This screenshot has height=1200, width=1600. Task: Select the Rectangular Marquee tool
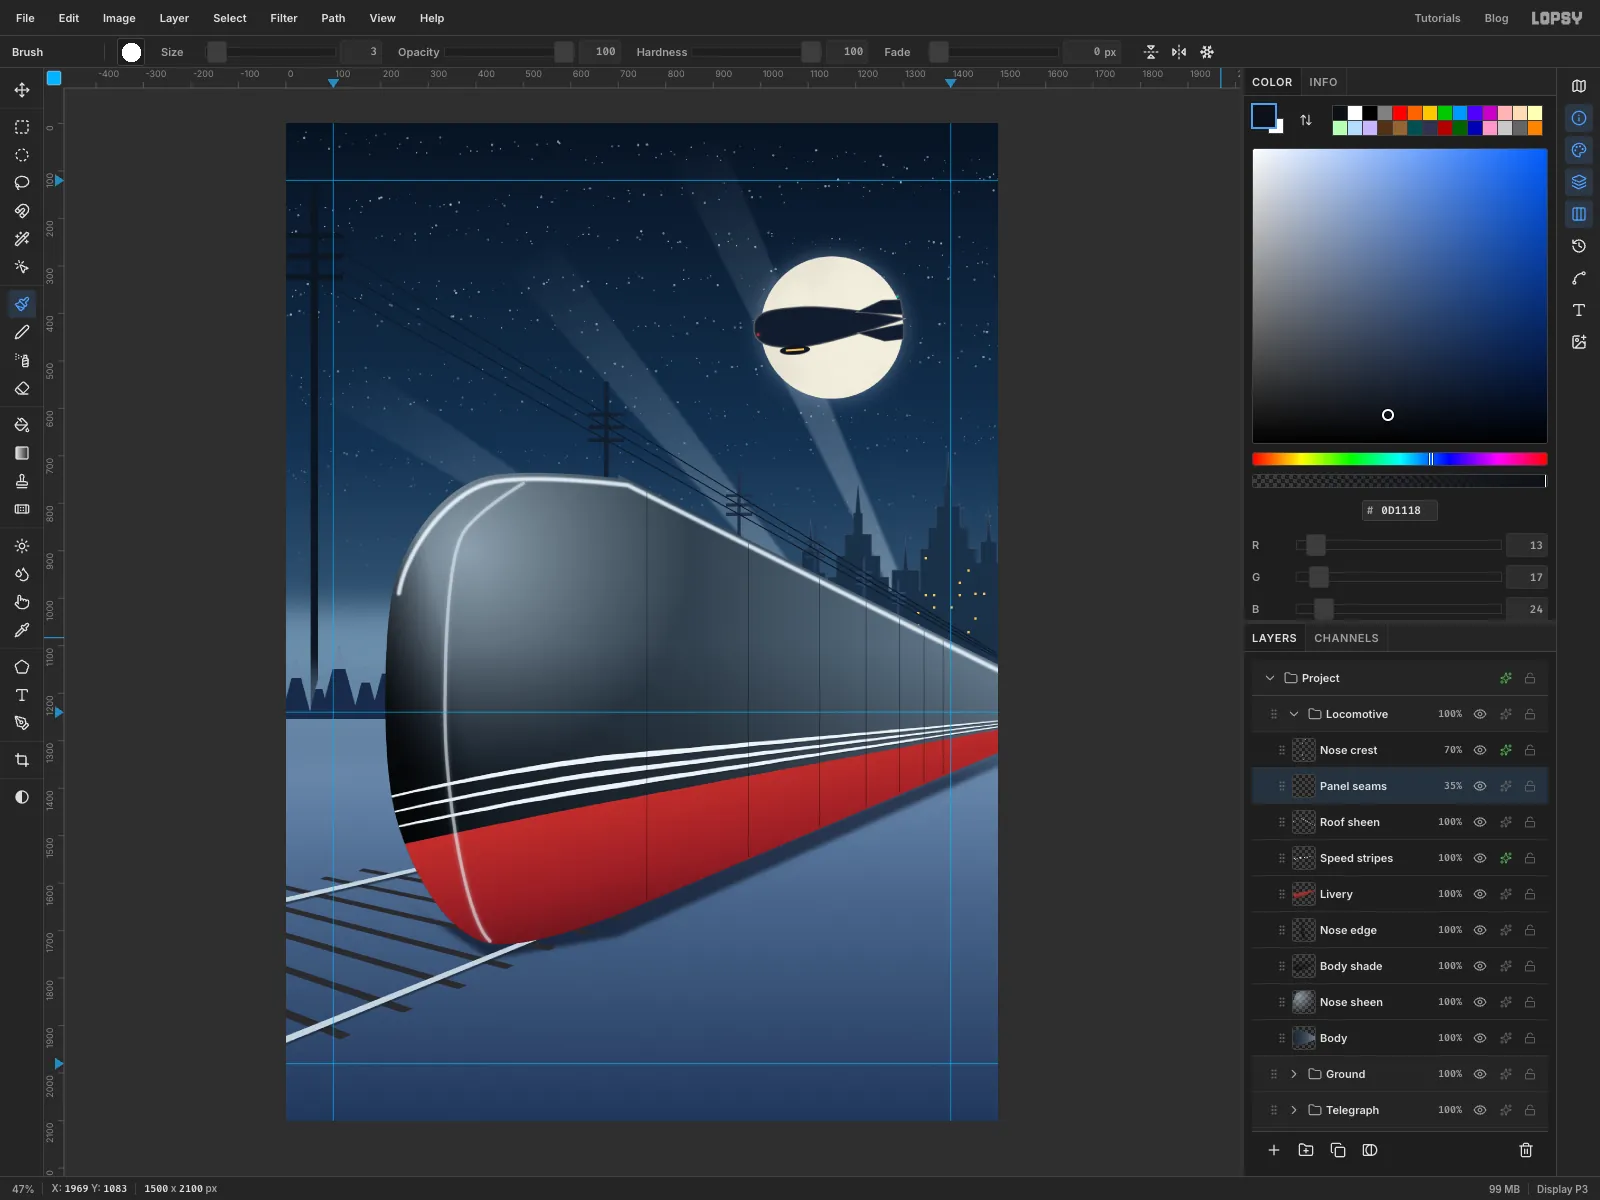(x=22, y=127)
